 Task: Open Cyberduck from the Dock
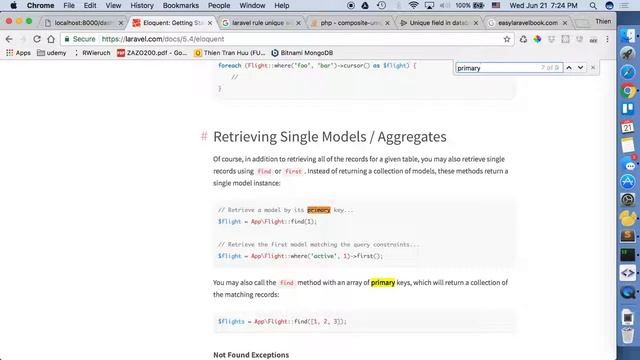[x=628, y=218]
